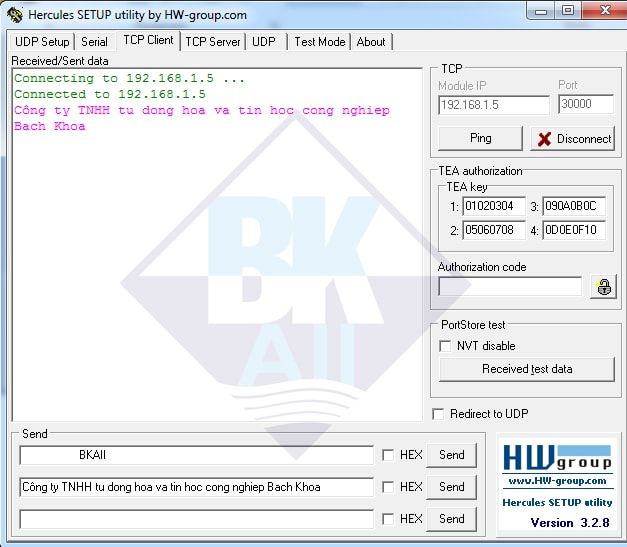Toggle the Redirect to UDP checkbox
Screen dimensions: 627x547
coord(438,414)
